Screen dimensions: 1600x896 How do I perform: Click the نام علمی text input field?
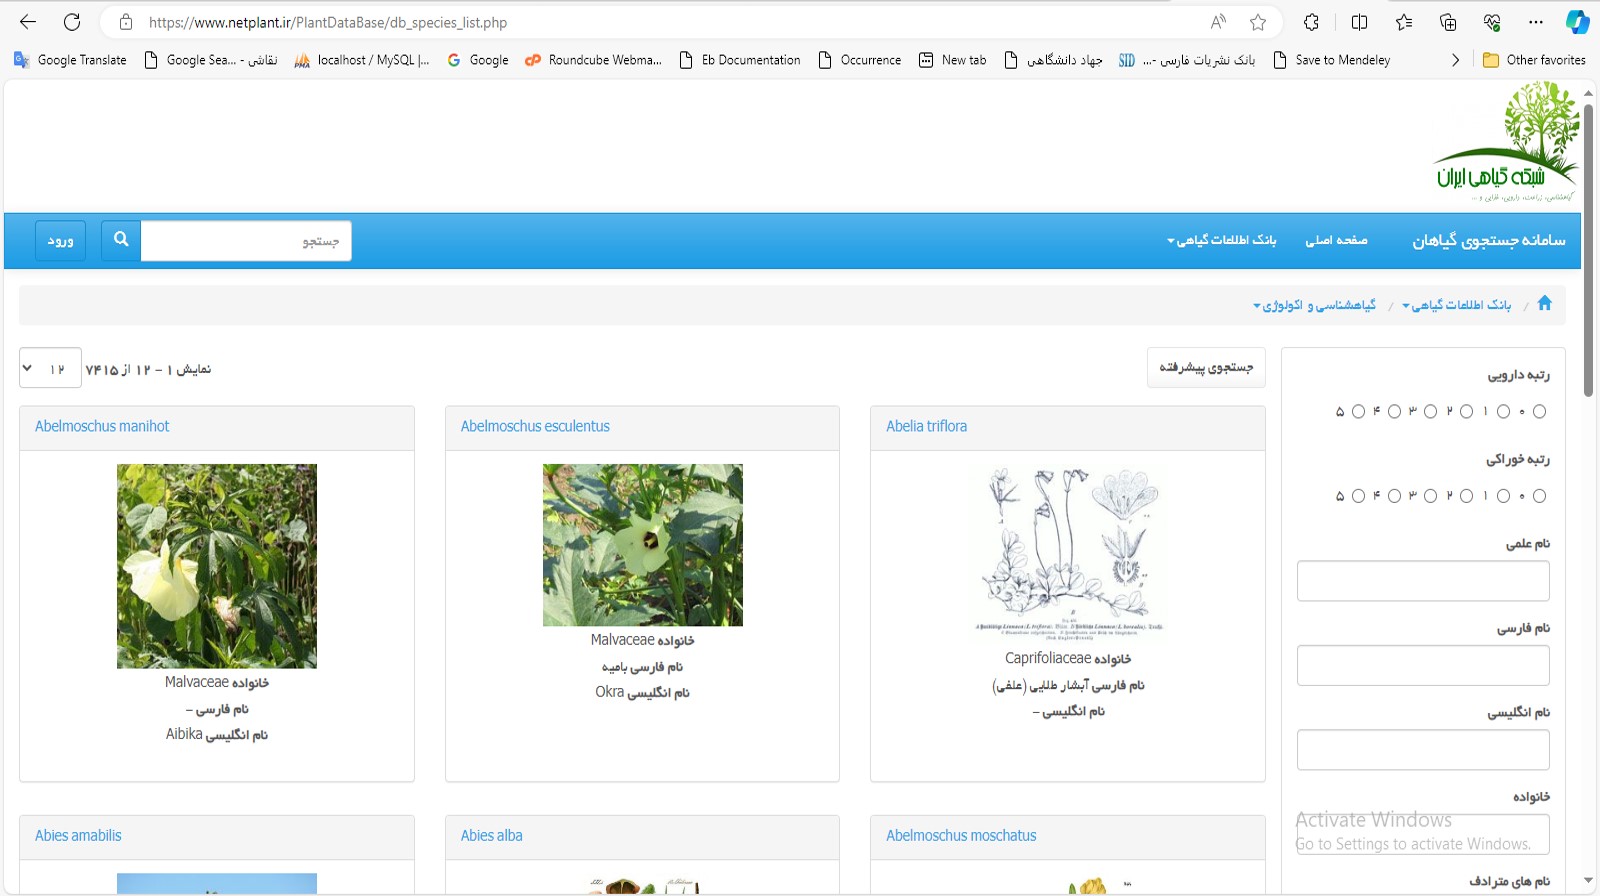point(1423,581)
